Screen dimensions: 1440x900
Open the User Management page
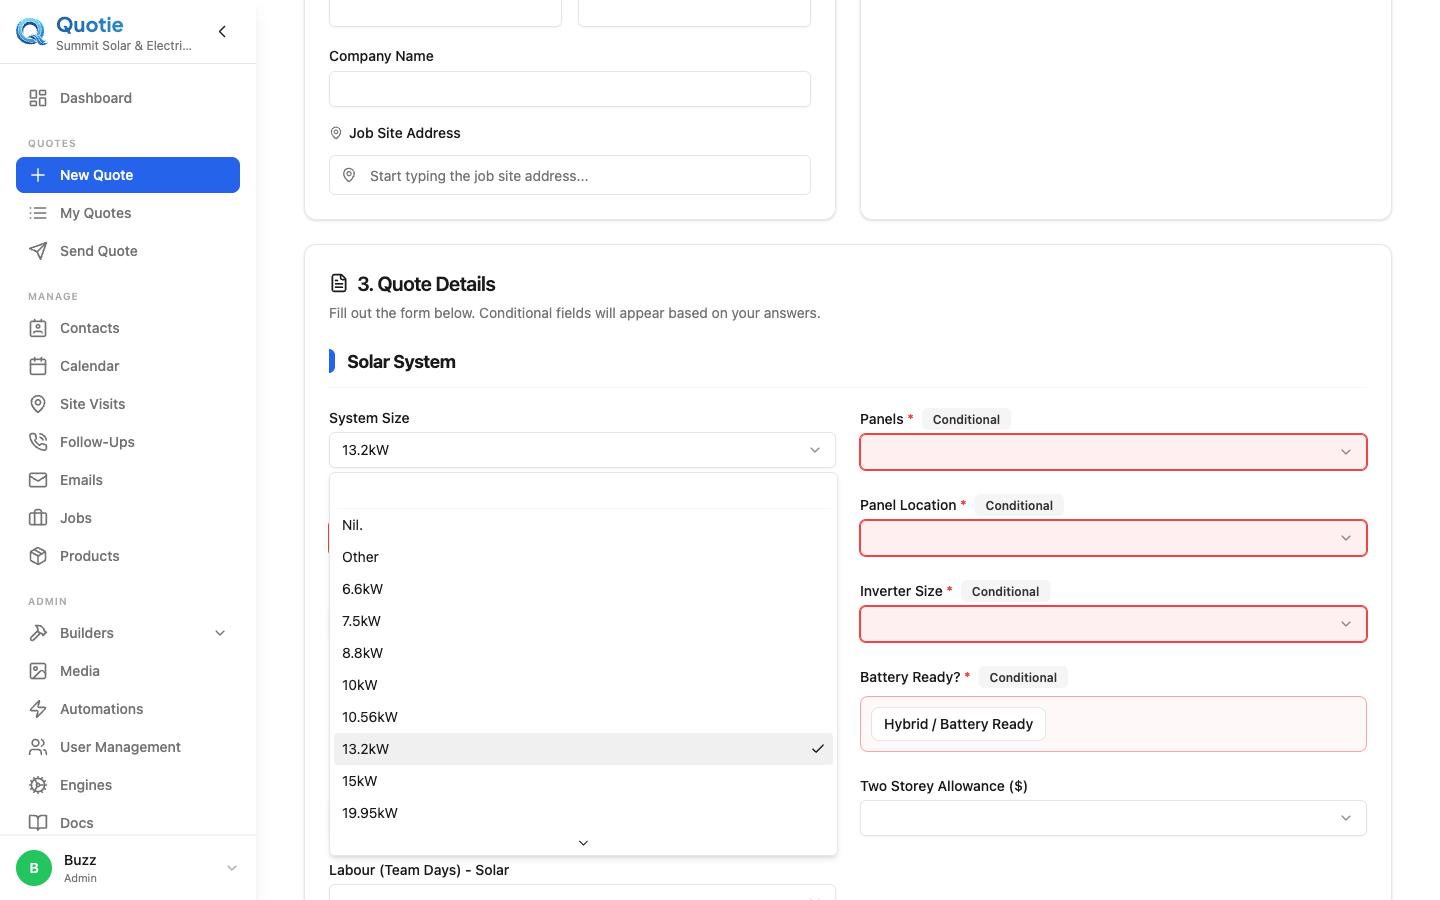tap(128, 747)
